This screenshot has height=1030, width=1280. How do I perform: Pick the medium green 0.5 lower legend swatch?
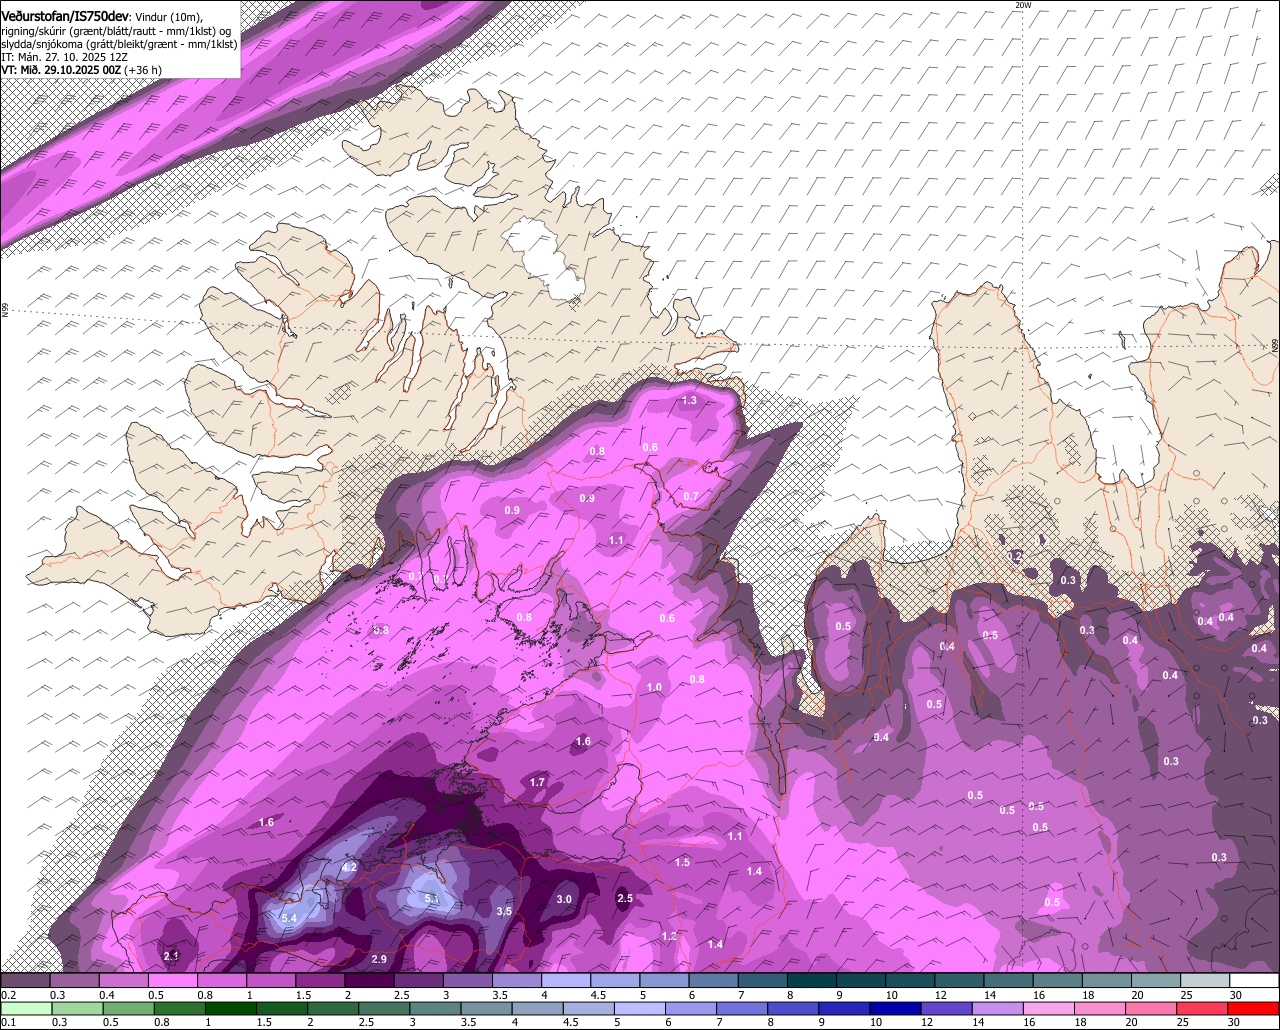coord(128,1008)
